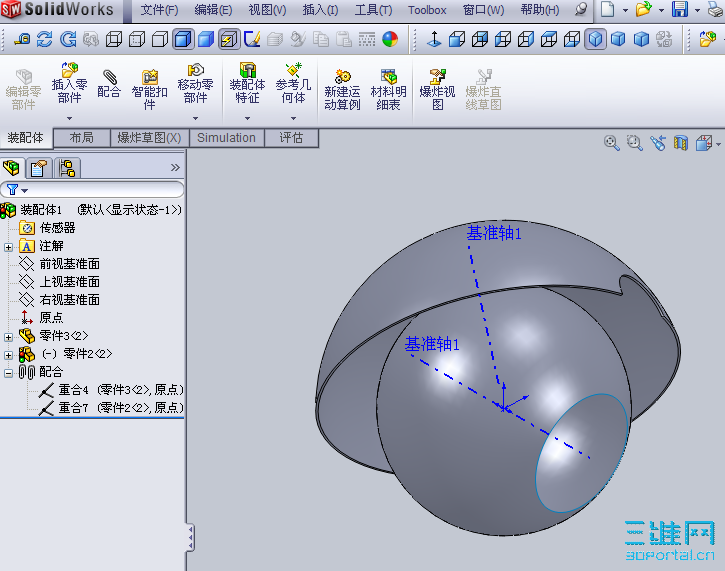
Task: Click the single circular arrow redo icon
Action: click(x=68, y=39)
